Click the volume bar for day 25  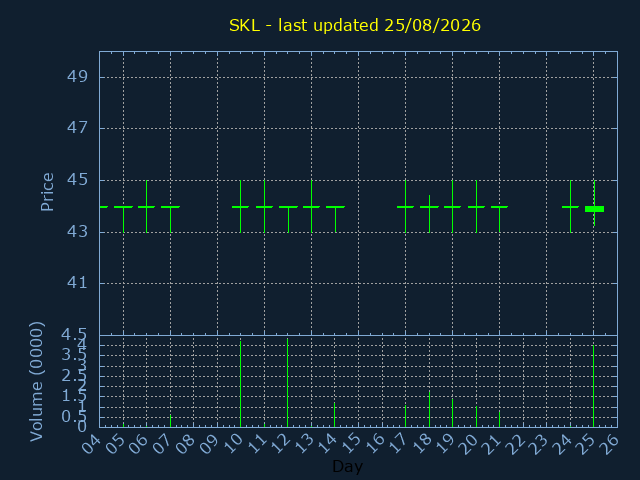(x=593, y=386)
